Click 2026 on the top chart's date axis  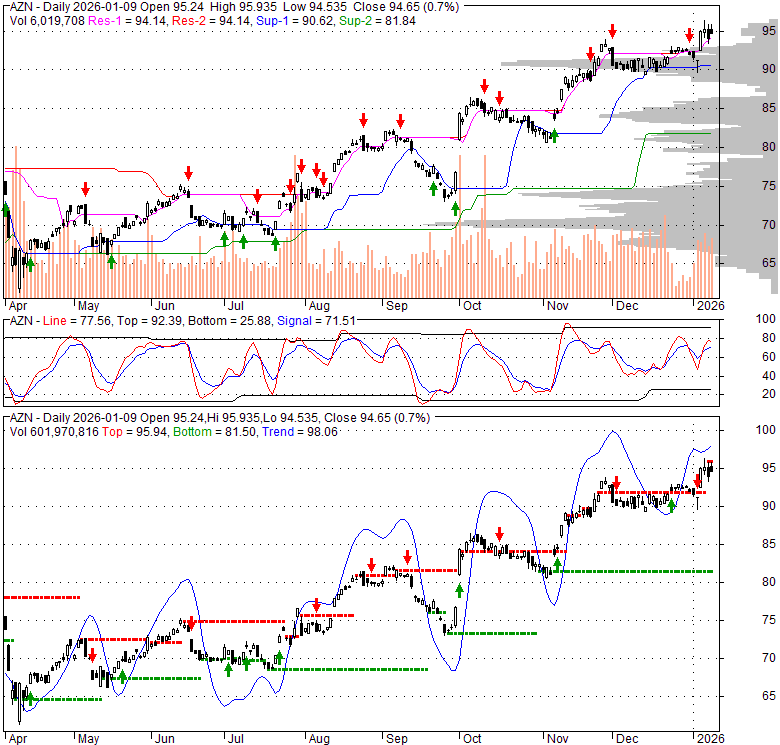[x=710, y=305]
